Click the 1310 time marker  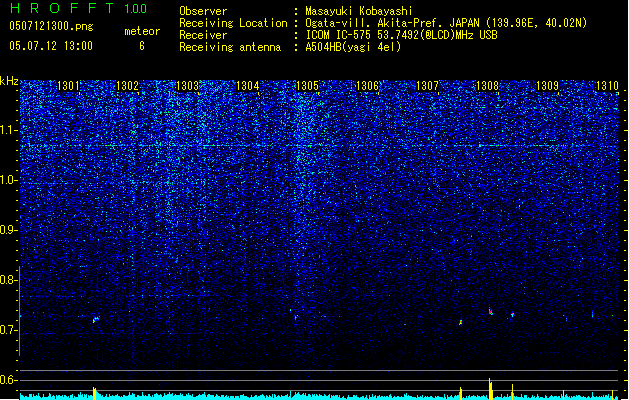607,86
